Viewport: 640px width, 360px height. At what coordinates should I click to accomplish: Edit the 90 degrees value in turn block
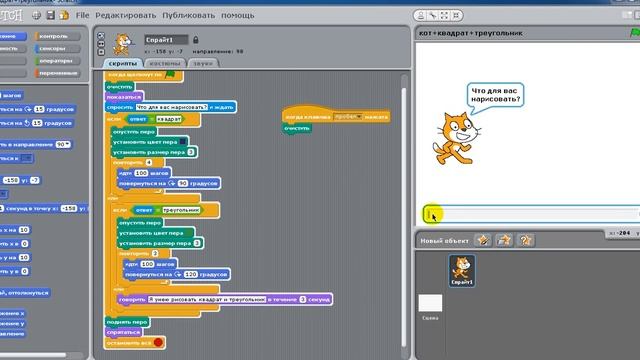pyautogui.click(x=183, y=183)
